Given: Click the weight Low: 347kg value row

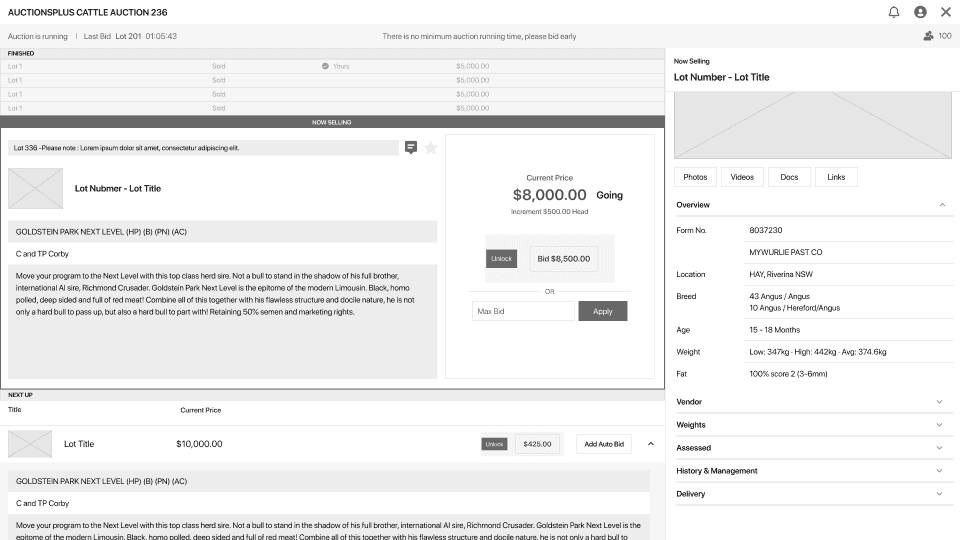Looking at the screenshot, I should click(817, 352).
